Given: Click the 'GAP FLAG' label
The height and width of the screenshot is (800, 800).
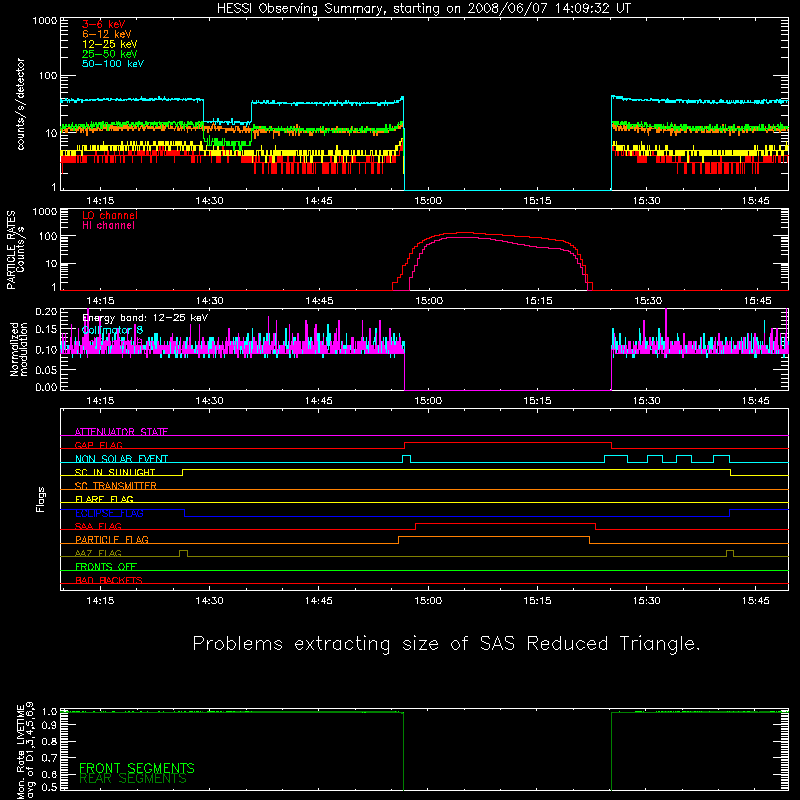Looking at the screenshot, I should coord(98,445).
